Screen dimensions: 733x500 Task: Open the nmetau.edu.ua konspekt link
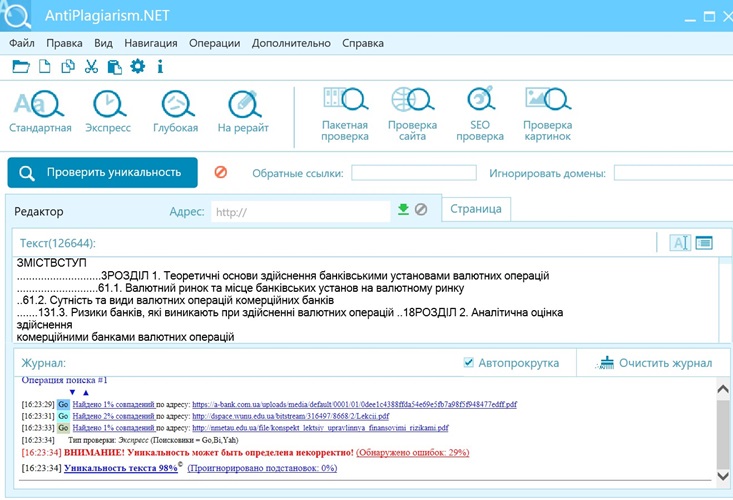point(320,428)
